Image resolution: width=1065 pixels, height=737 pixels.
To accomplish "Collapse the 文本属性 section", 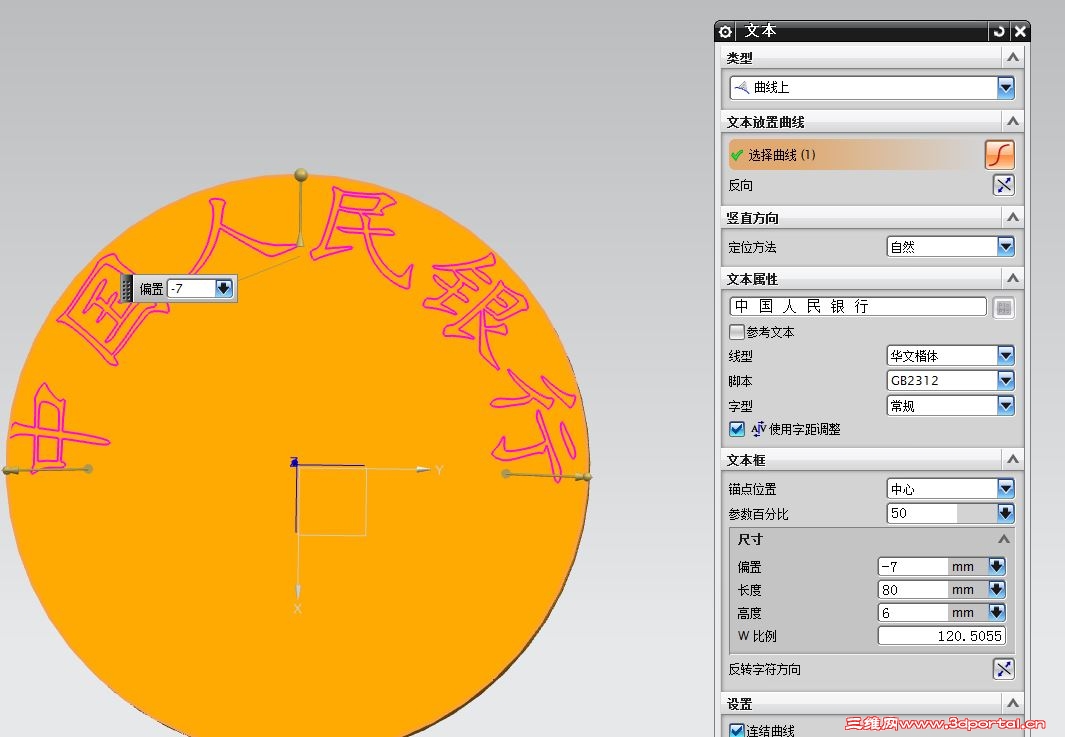I will [x=1013, y=278].
